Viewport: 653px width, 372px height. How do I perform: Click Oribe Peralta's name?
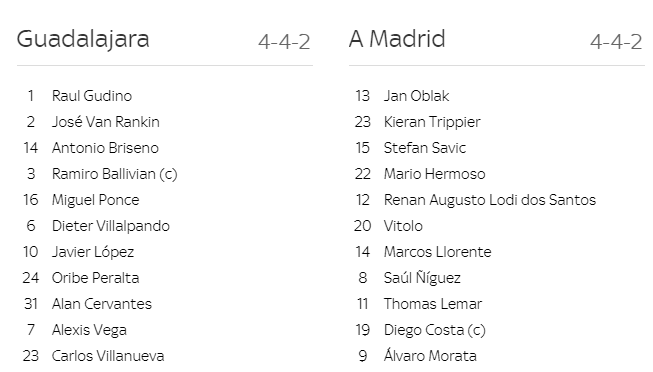point(95,278)
